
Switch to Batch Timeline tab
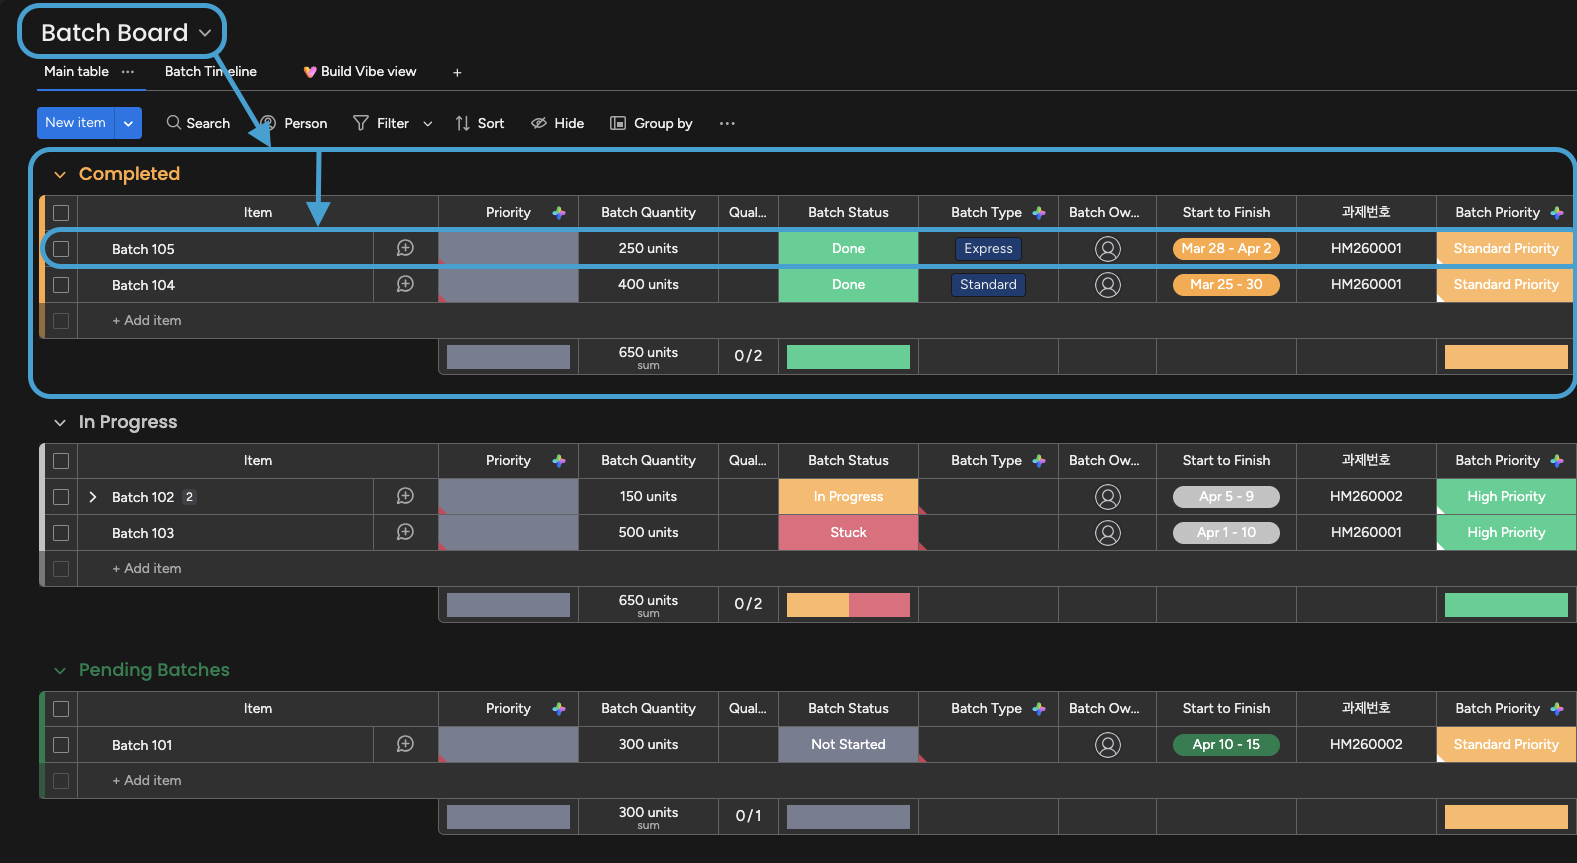[x=211, y=72]
